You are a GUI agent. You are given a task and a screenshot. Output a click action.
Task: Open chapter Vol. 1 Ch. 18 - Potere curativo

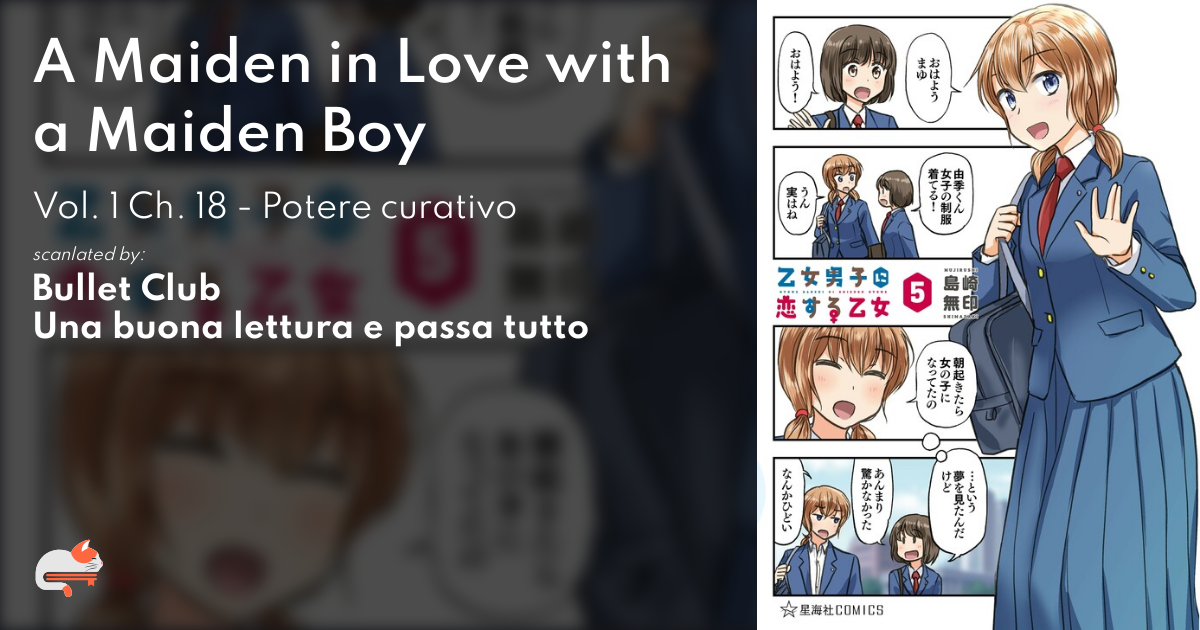click(x=275, y=207)
